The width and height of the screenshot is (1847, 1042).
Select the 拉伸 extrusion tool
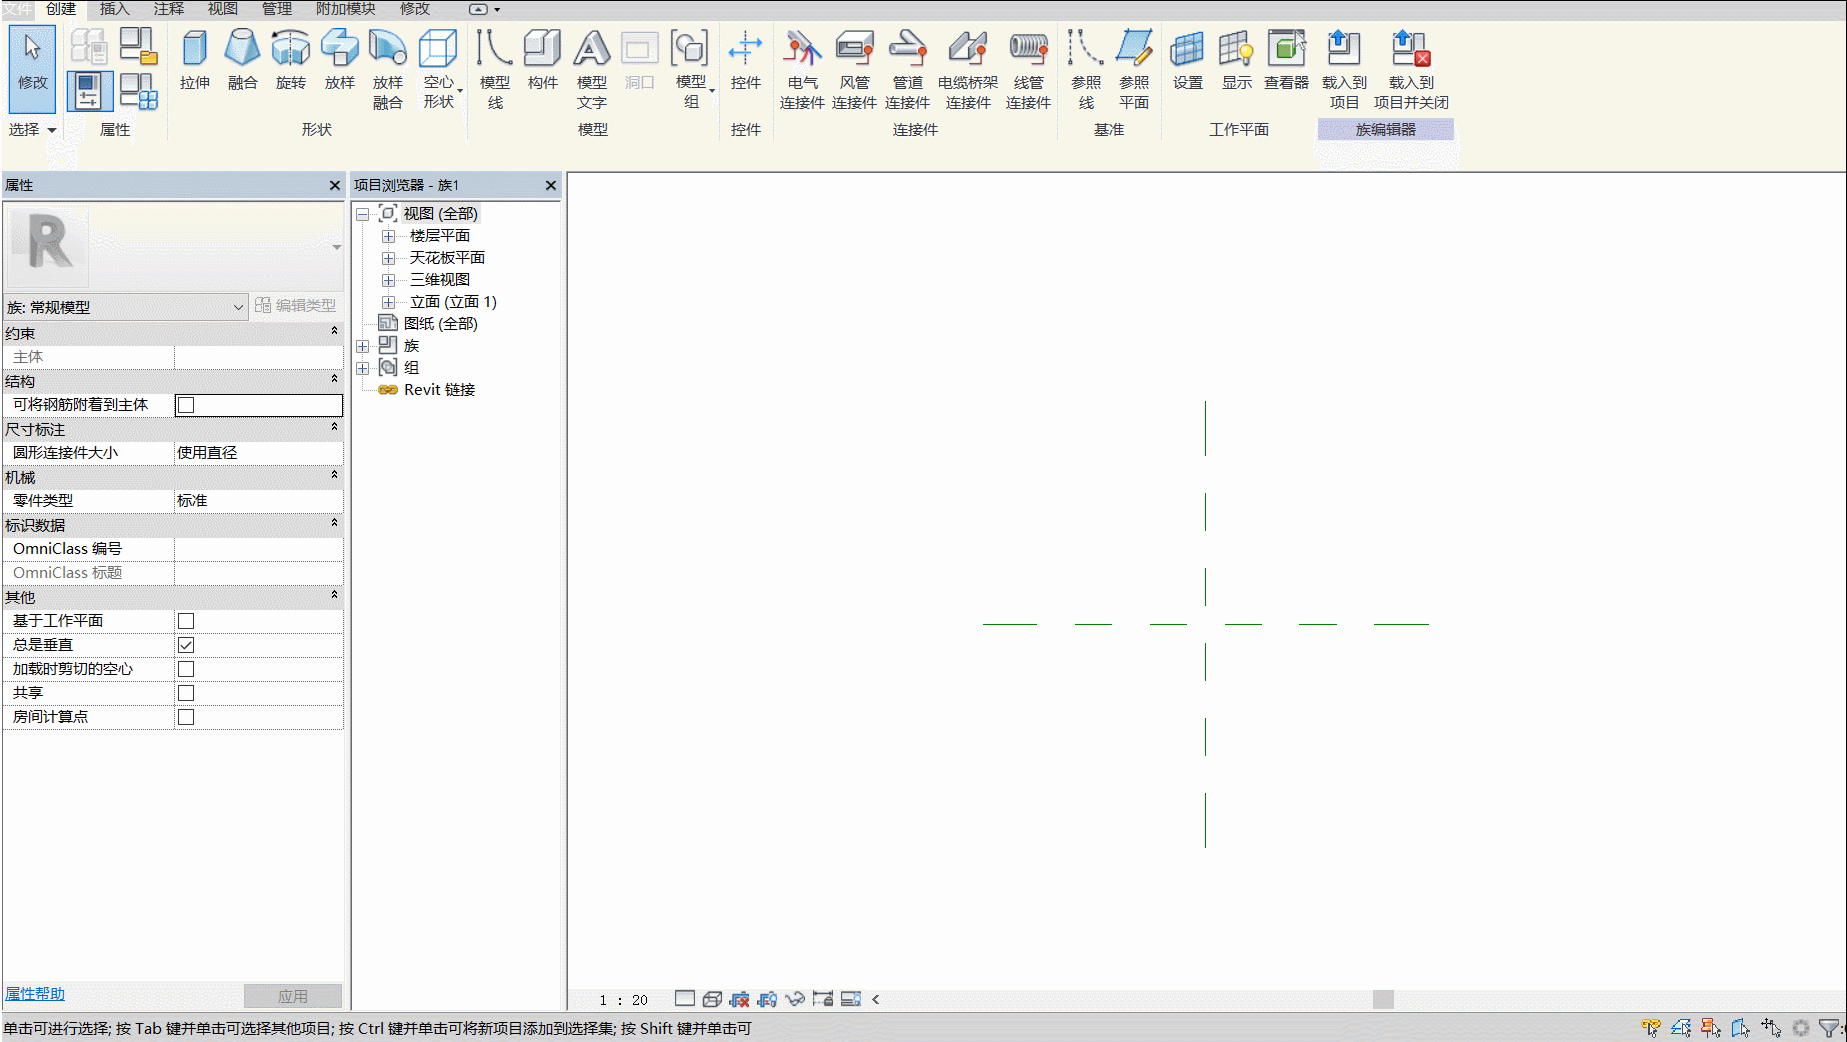[x=195, y=60]
